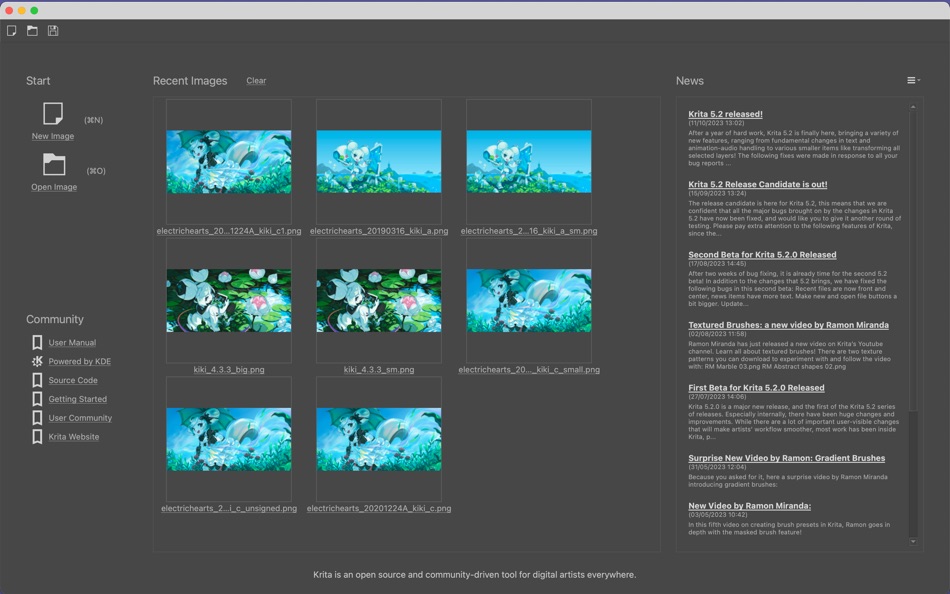The image size is (950, 594).
Task: Open recent image thumbnail ending kiki_c1.png
Action: pos(229,162)
